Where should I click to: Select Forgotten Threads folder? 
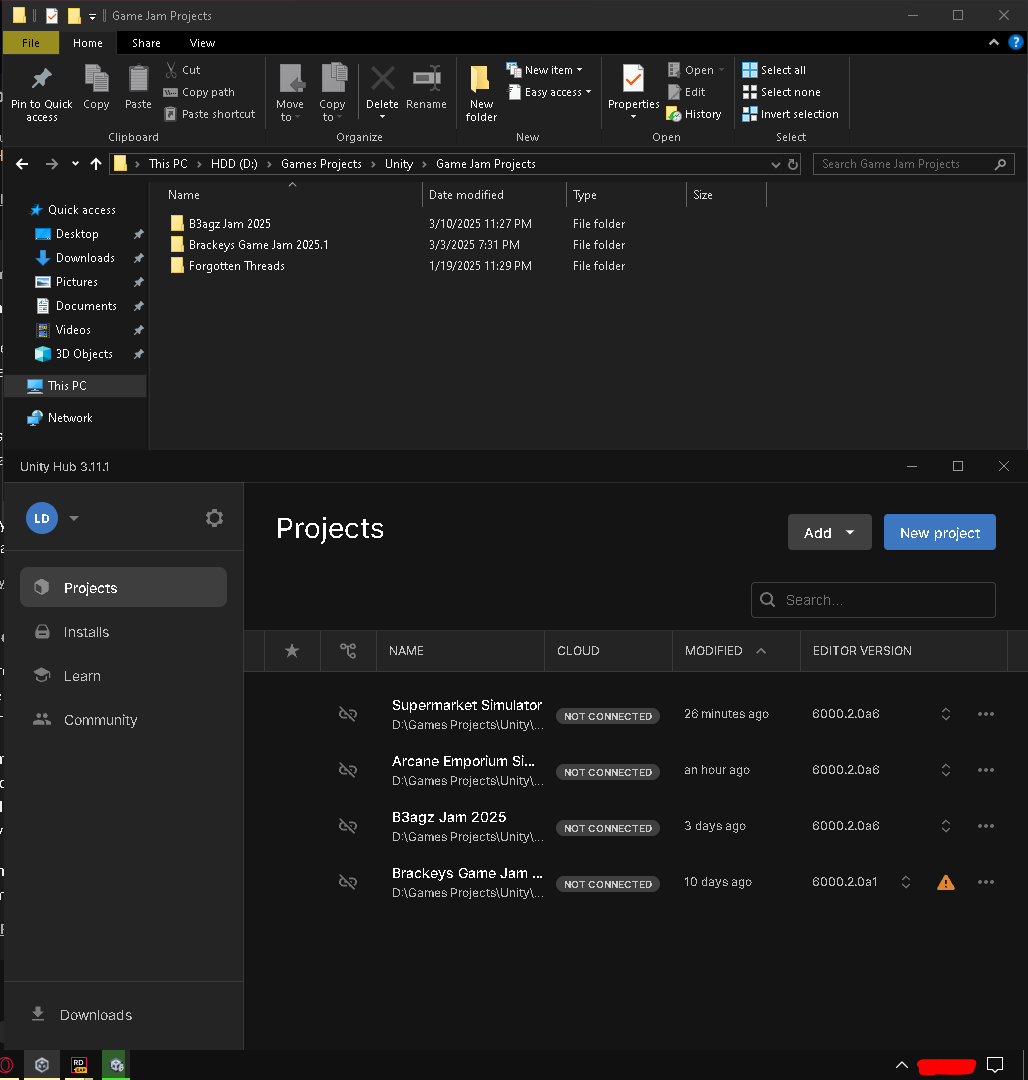click(236, 266)
